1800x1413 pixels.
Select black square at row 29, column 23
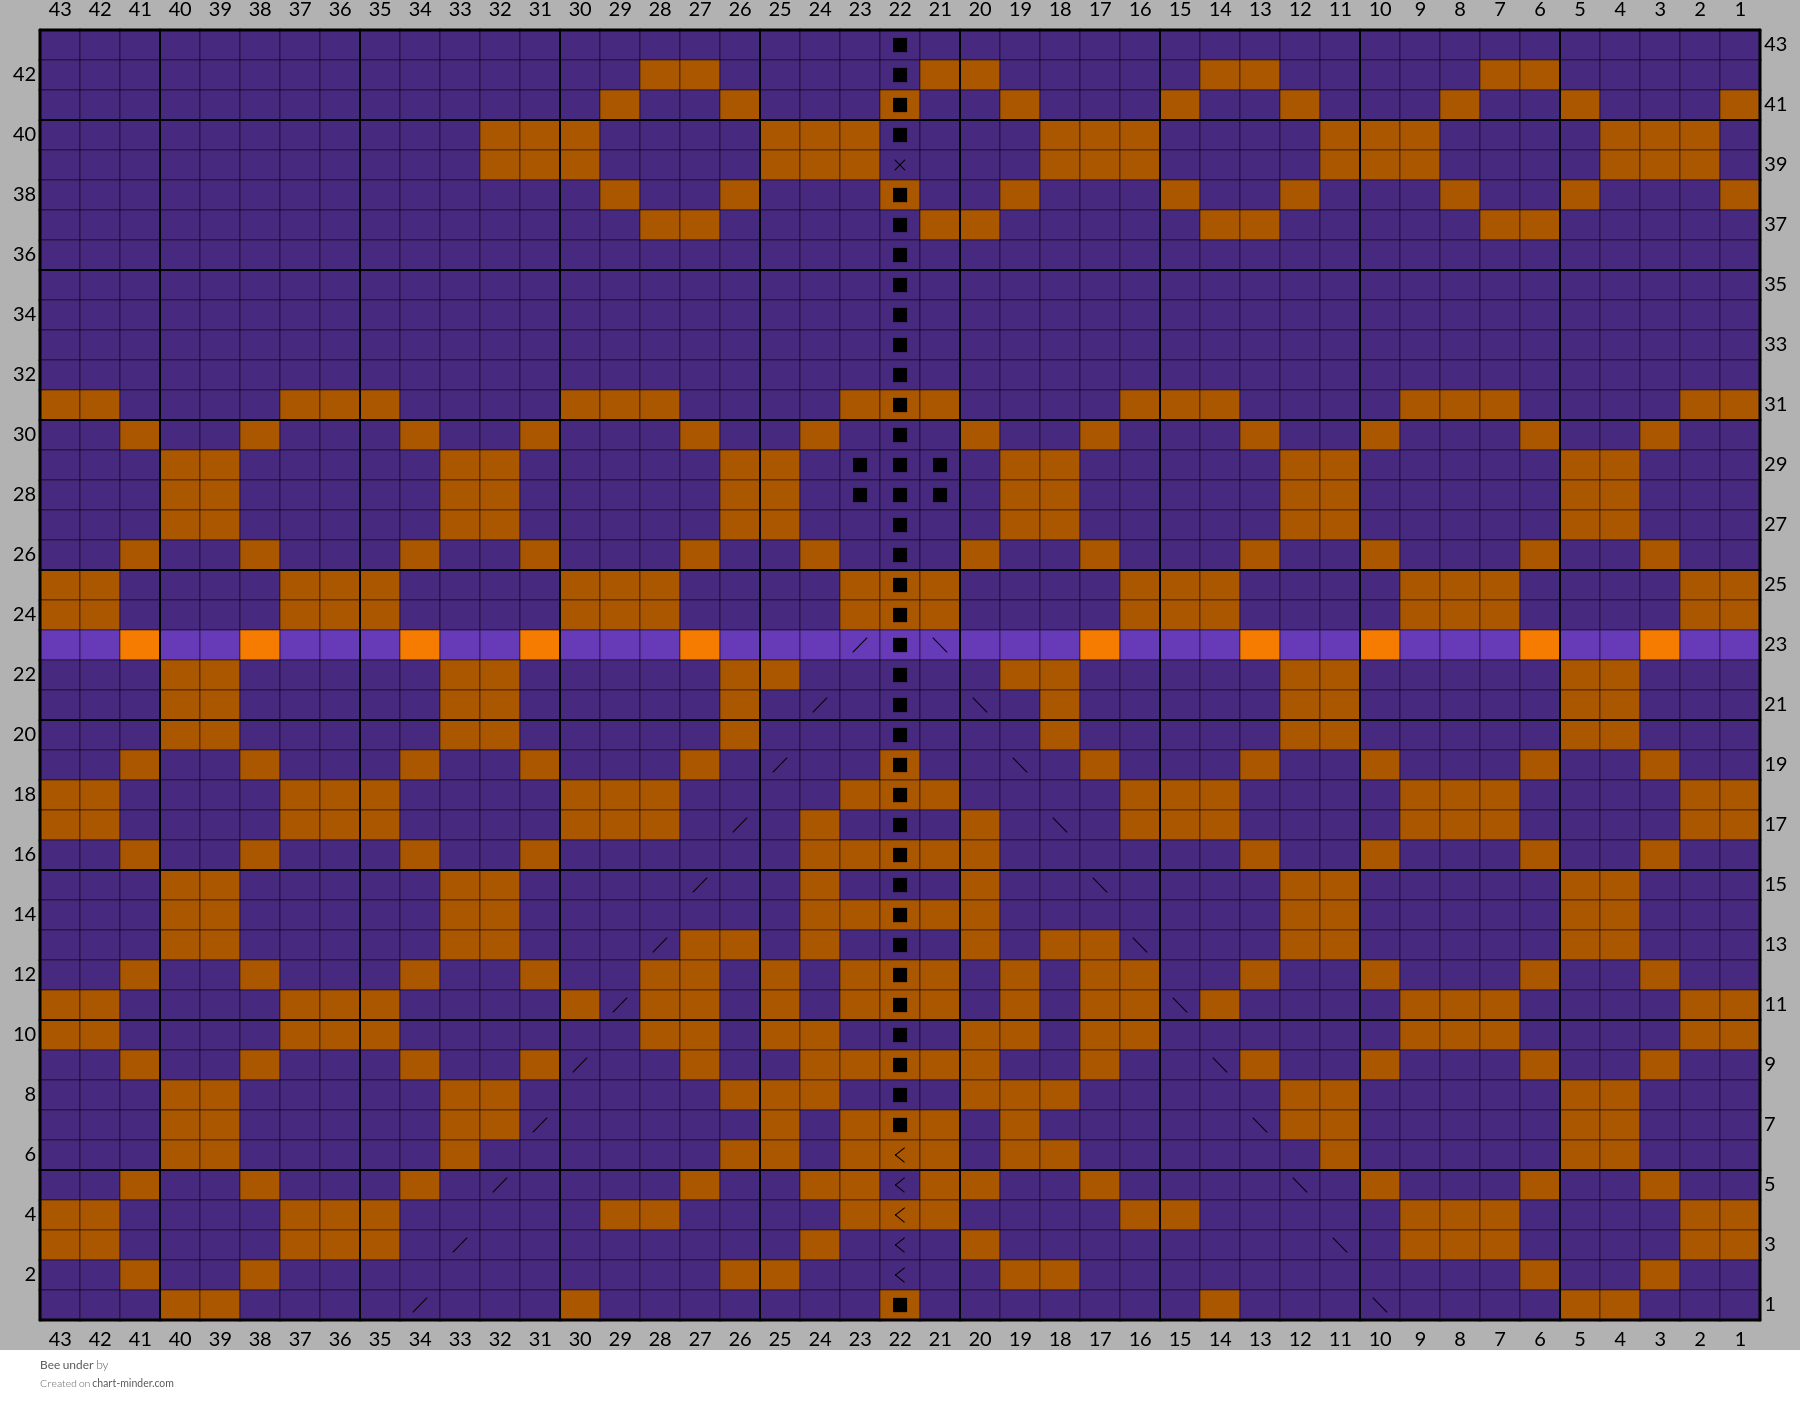tap(860, 465)
